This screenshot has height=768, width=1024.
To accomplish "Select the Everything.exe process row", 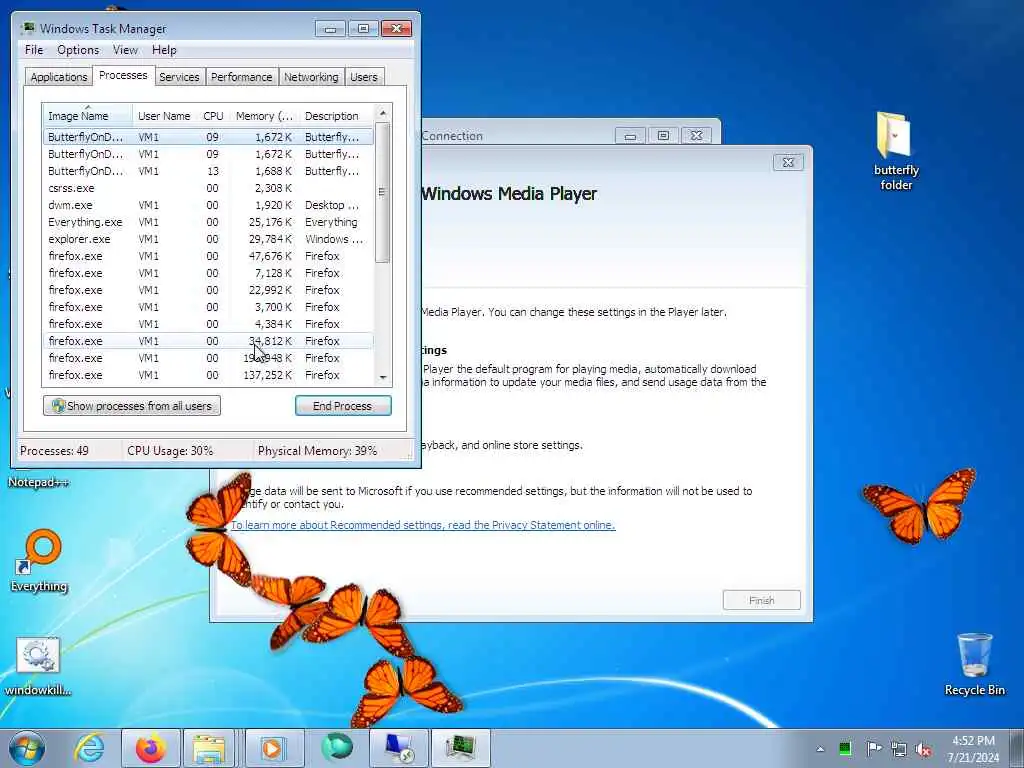I will 209,222.
